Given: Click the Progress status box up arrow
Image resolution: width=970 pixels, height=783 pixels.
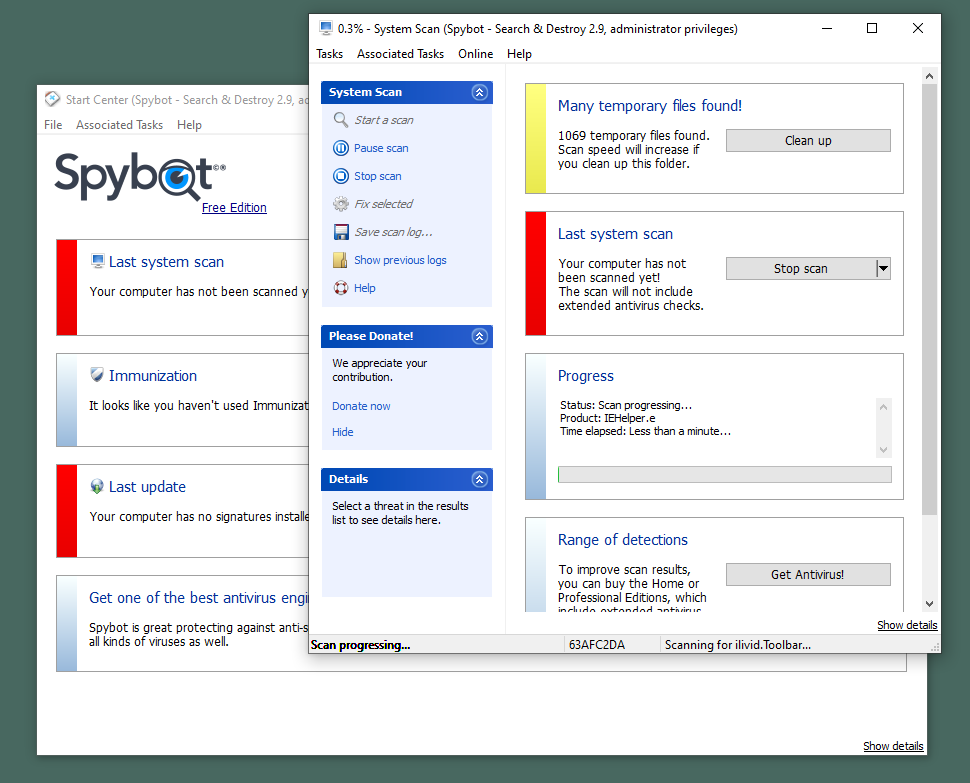Looking at the screenshot, I should coord(883,406).
